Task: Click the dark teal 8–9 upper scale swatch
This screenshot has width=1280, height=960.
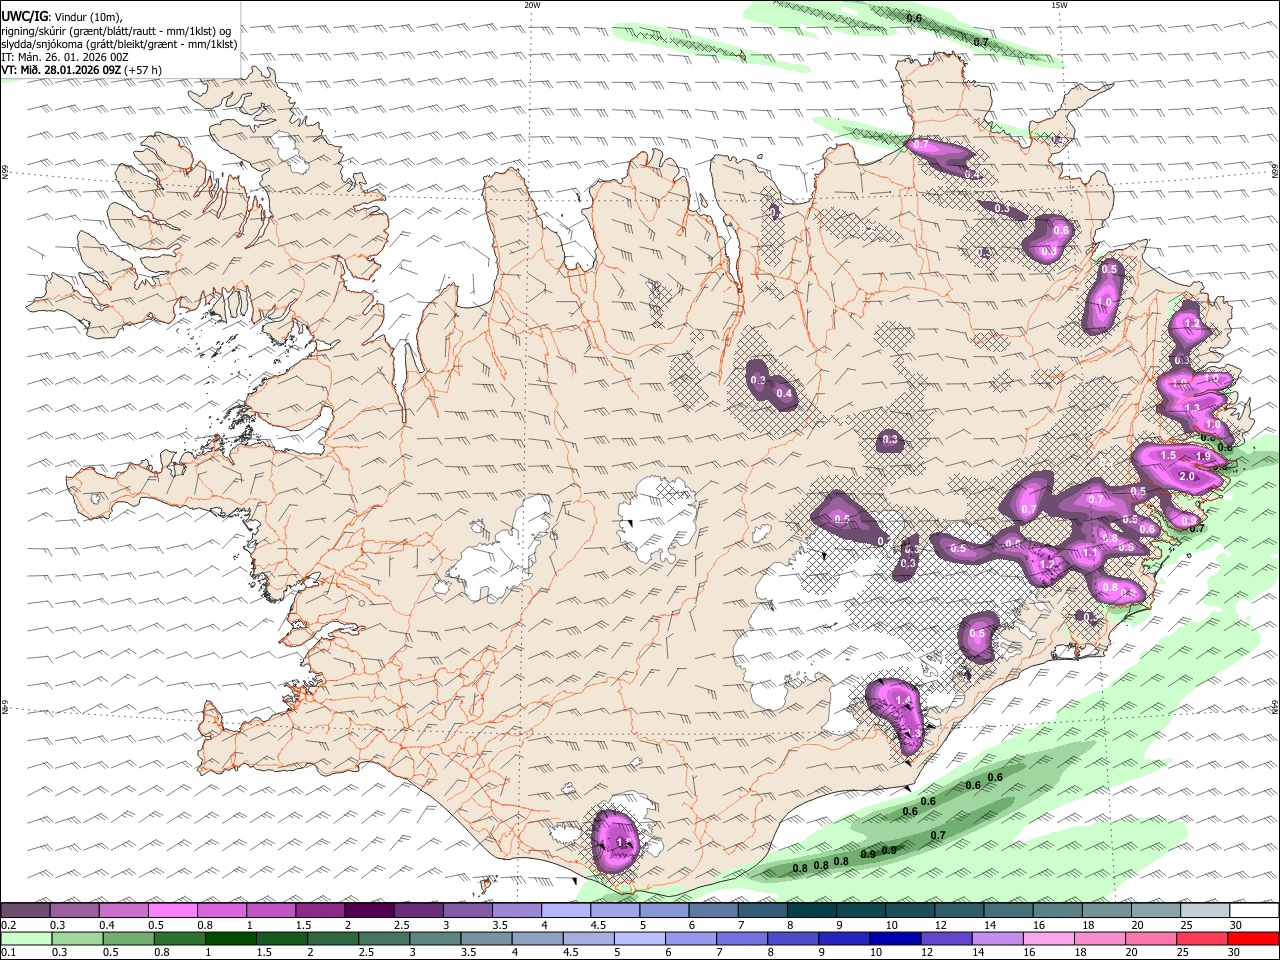Action: tap(811, 910)
